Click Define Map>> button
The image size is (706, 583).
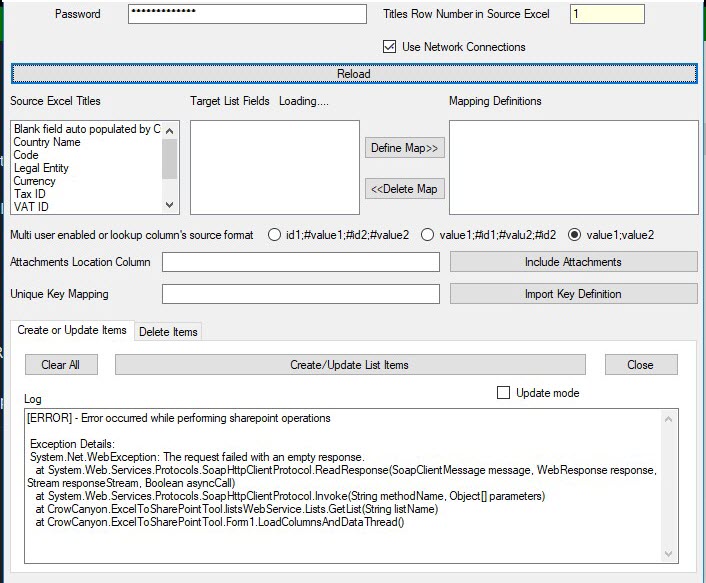pyautogui.click(x=404, y=148)
